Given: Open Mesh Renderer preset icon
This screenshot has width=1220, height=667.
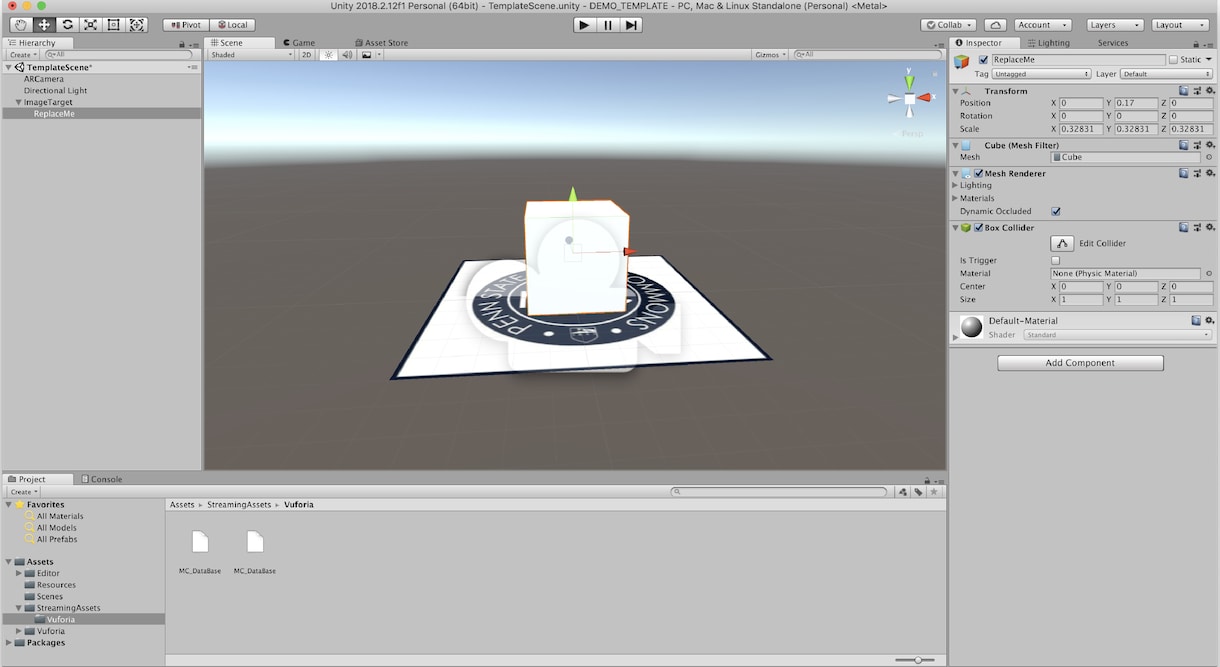Looking at the screenshot, I should (1197, 173).
